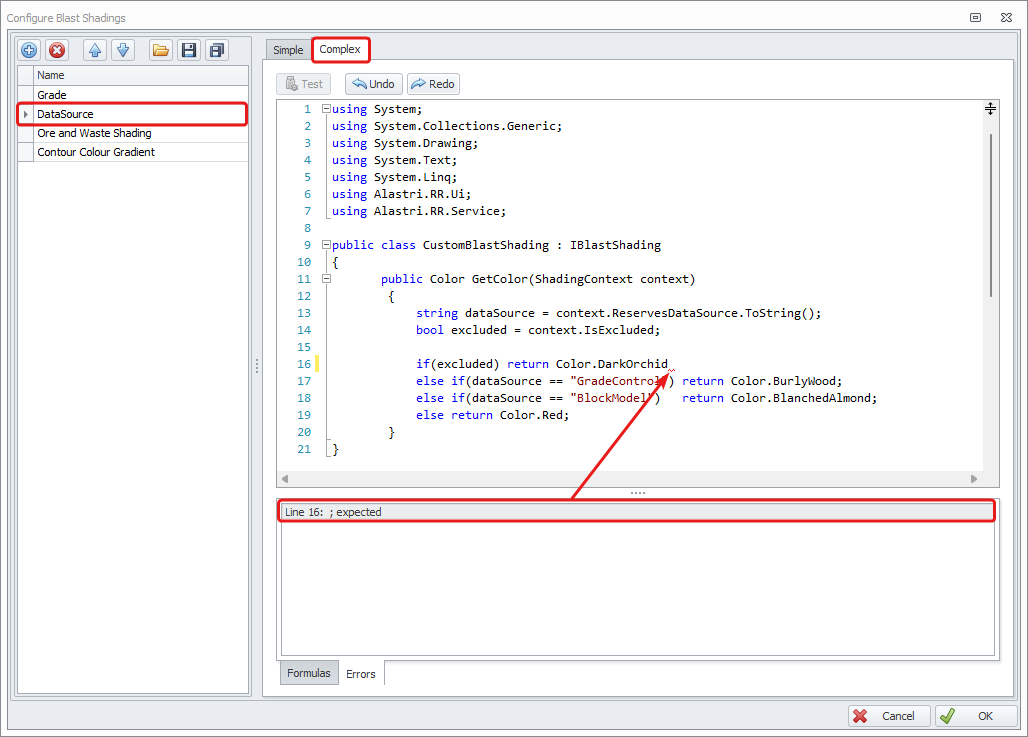Viewport: 1028px width, 737px height.
Task: Select the Errors tab
Action: pos(361,674)
